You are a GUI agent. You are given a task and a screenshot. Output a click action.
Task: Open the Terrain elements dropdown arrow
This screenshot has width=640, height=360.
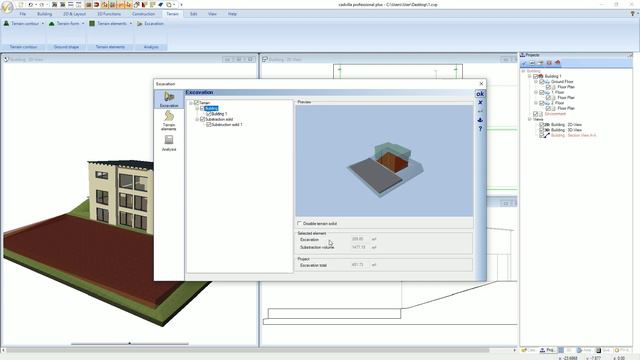[131, 24]
